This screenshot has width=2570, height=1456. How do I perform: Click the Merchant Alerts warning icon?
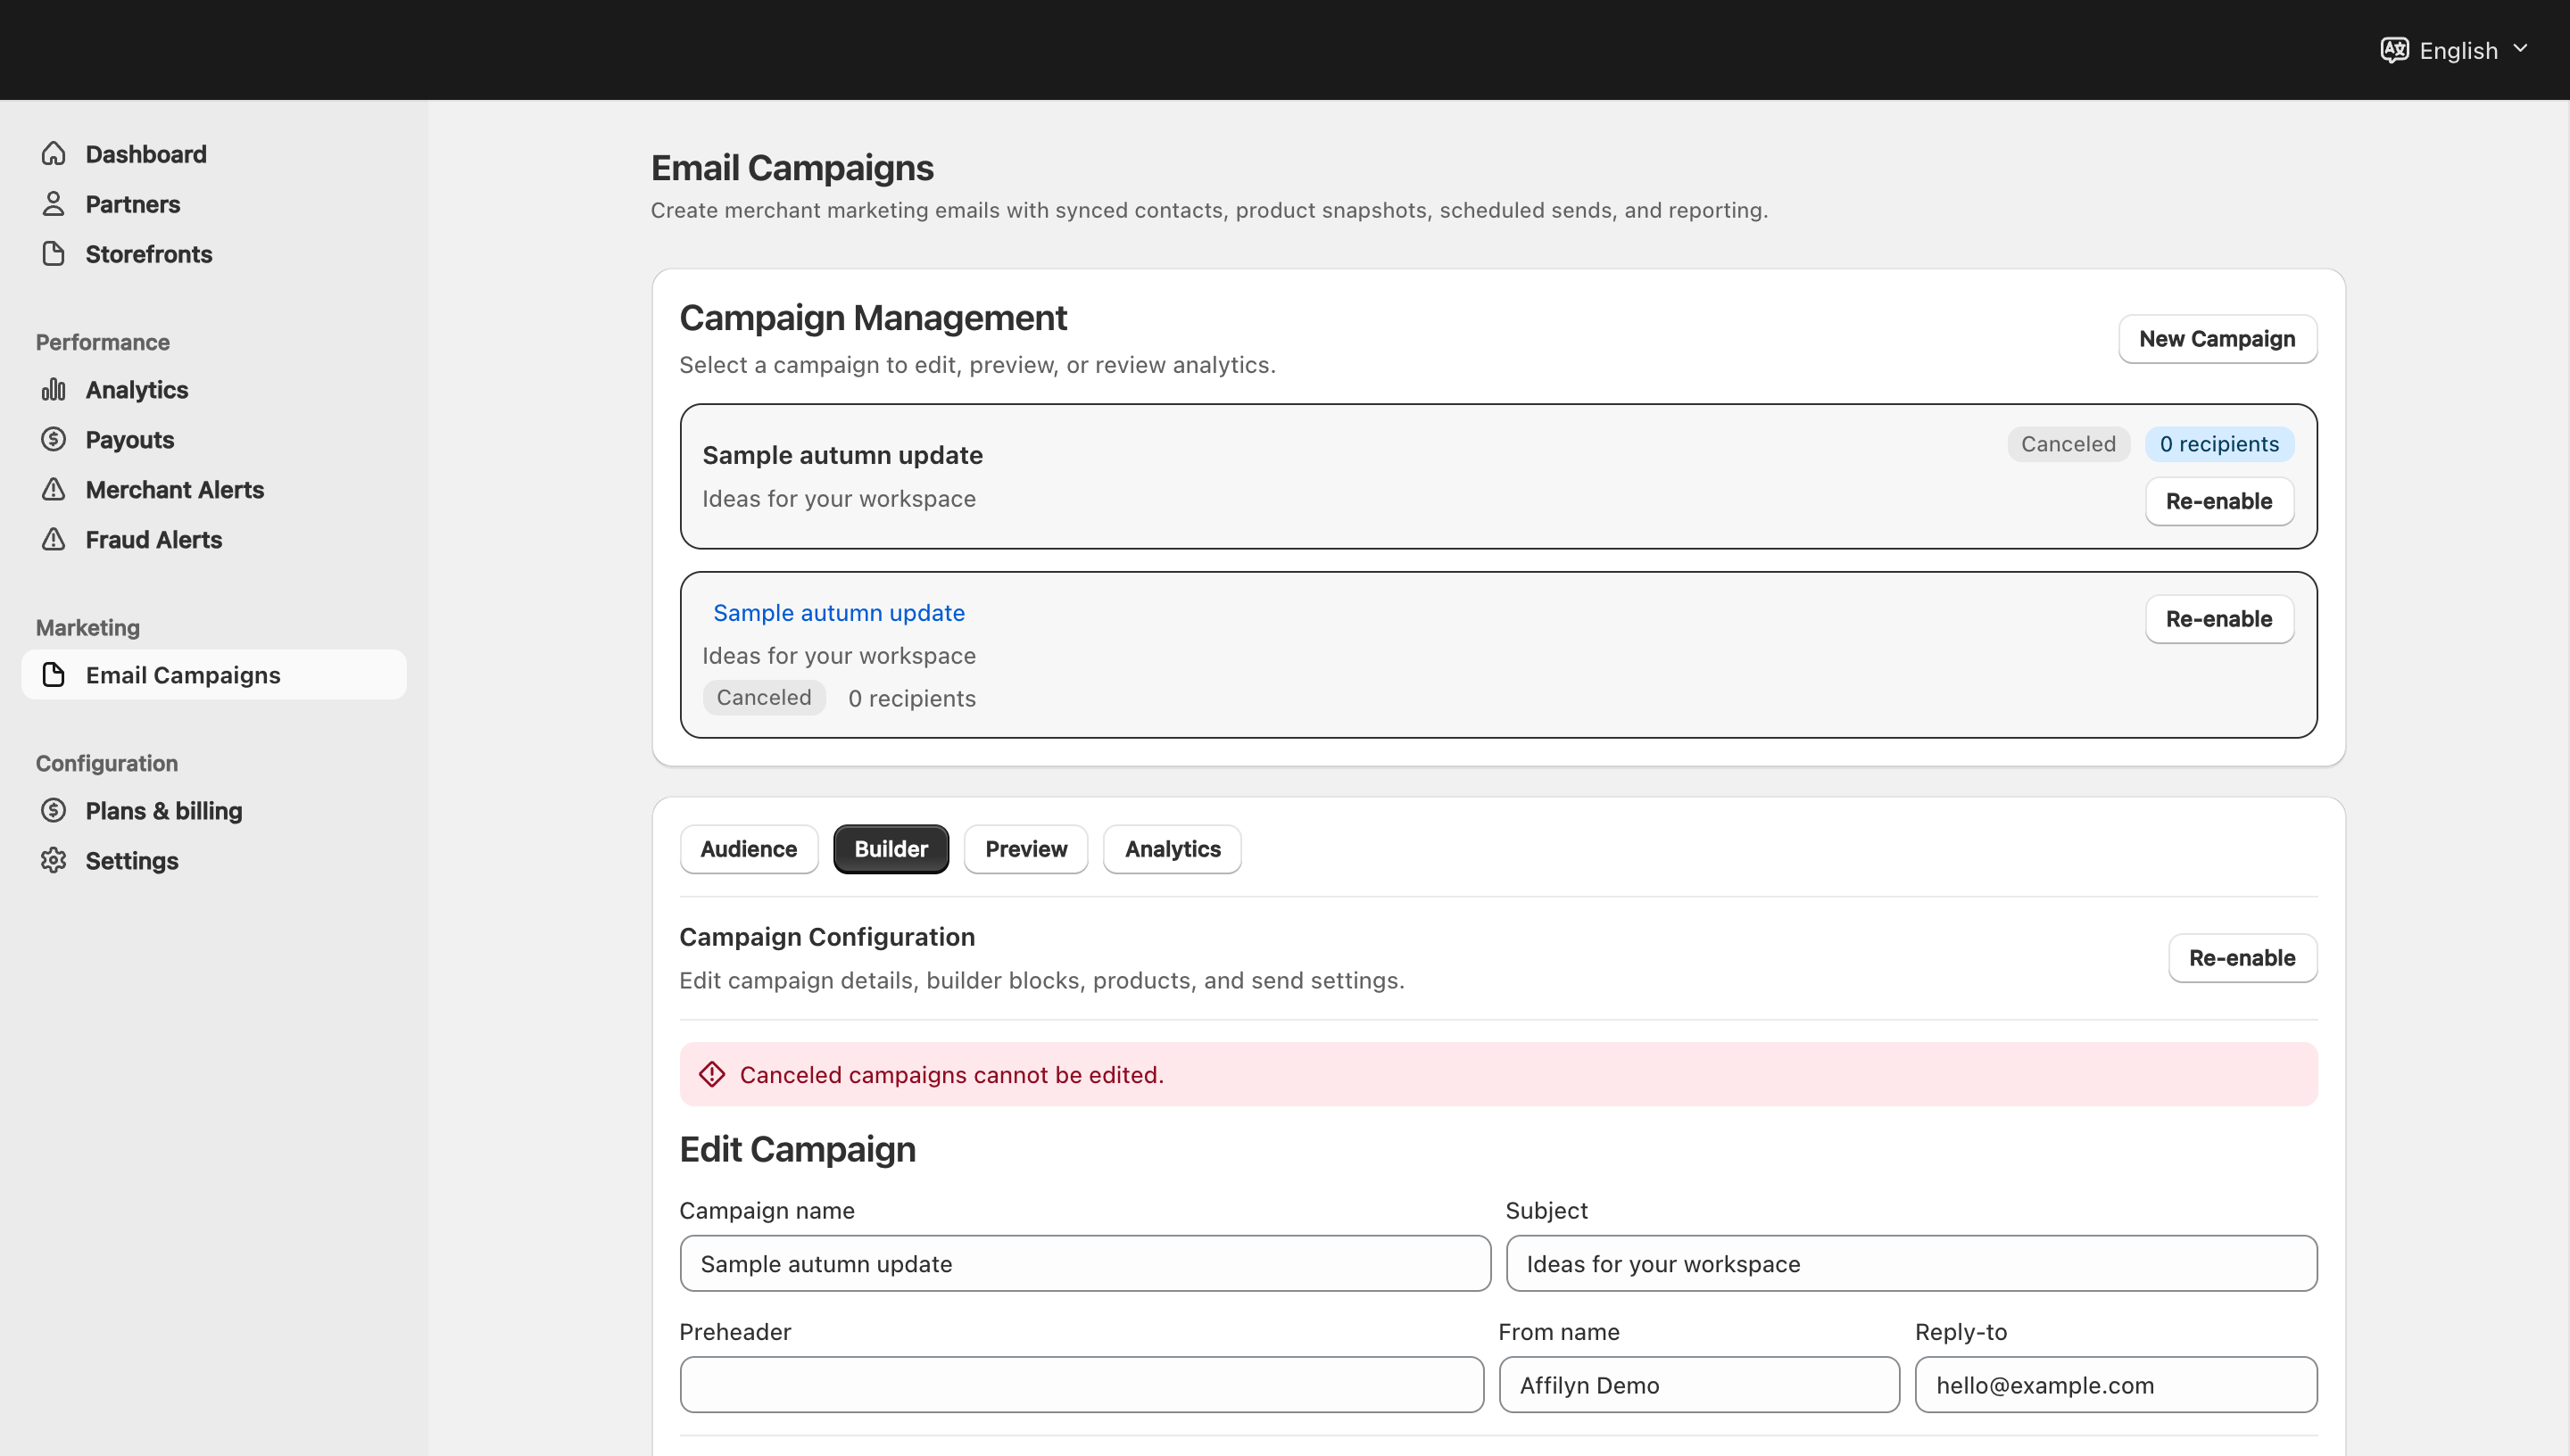[x=54, y=490]
